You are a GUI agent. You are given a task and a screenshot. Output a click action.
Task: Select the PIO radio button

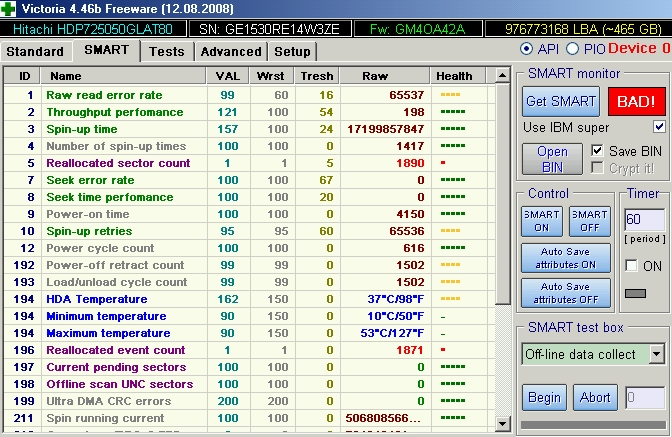[572, 49]
